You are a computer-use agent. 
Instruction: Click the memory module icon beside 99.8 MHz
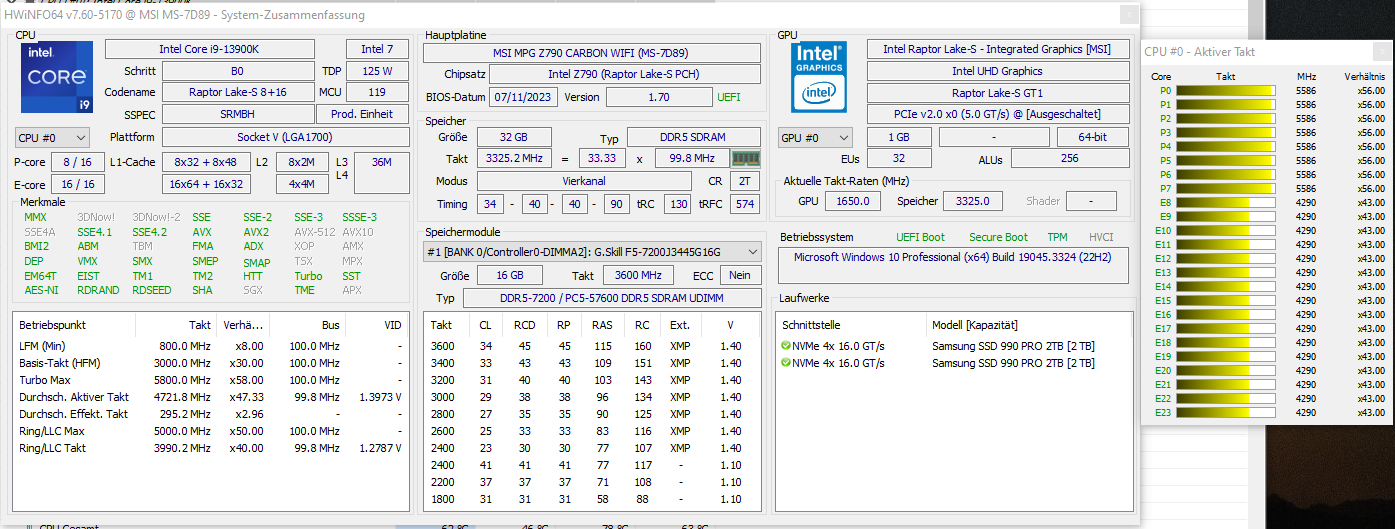(746, 158)
